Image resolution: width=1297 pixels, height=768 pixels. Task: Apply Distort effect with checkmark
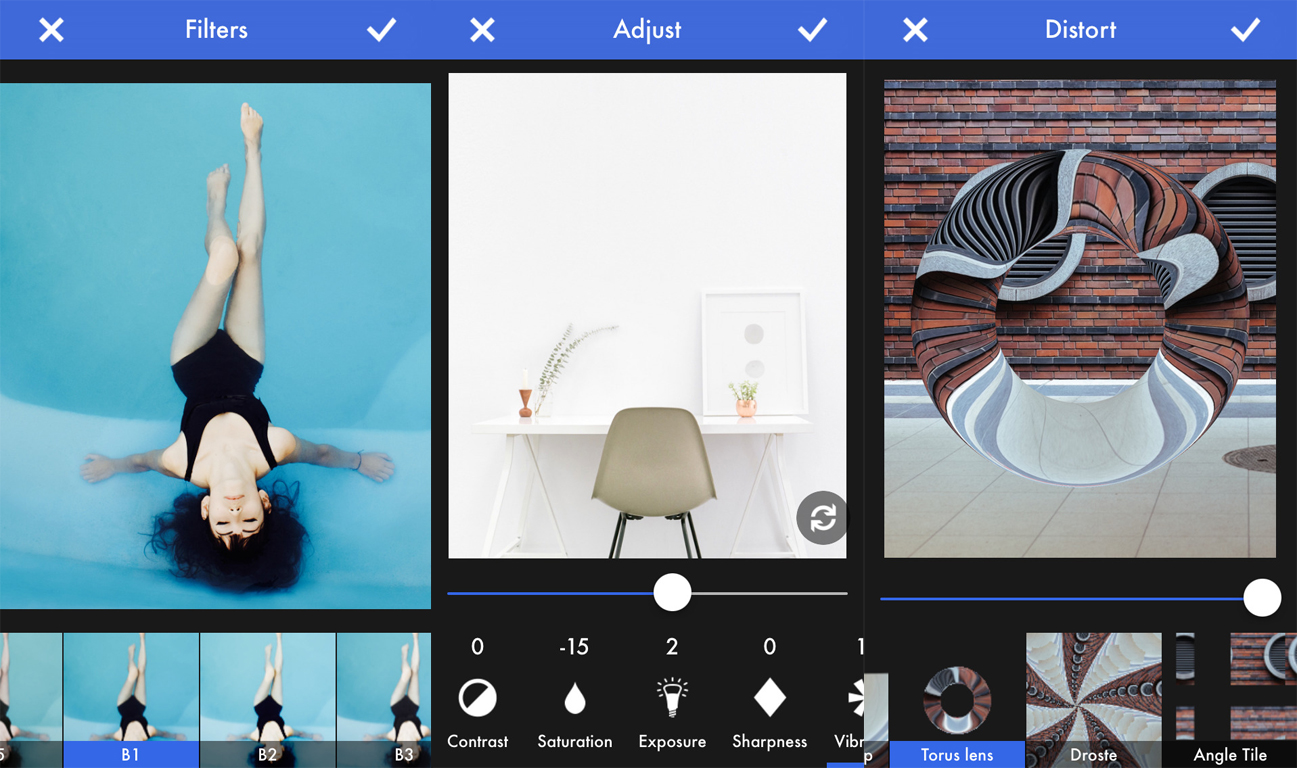click(1245, 30)
